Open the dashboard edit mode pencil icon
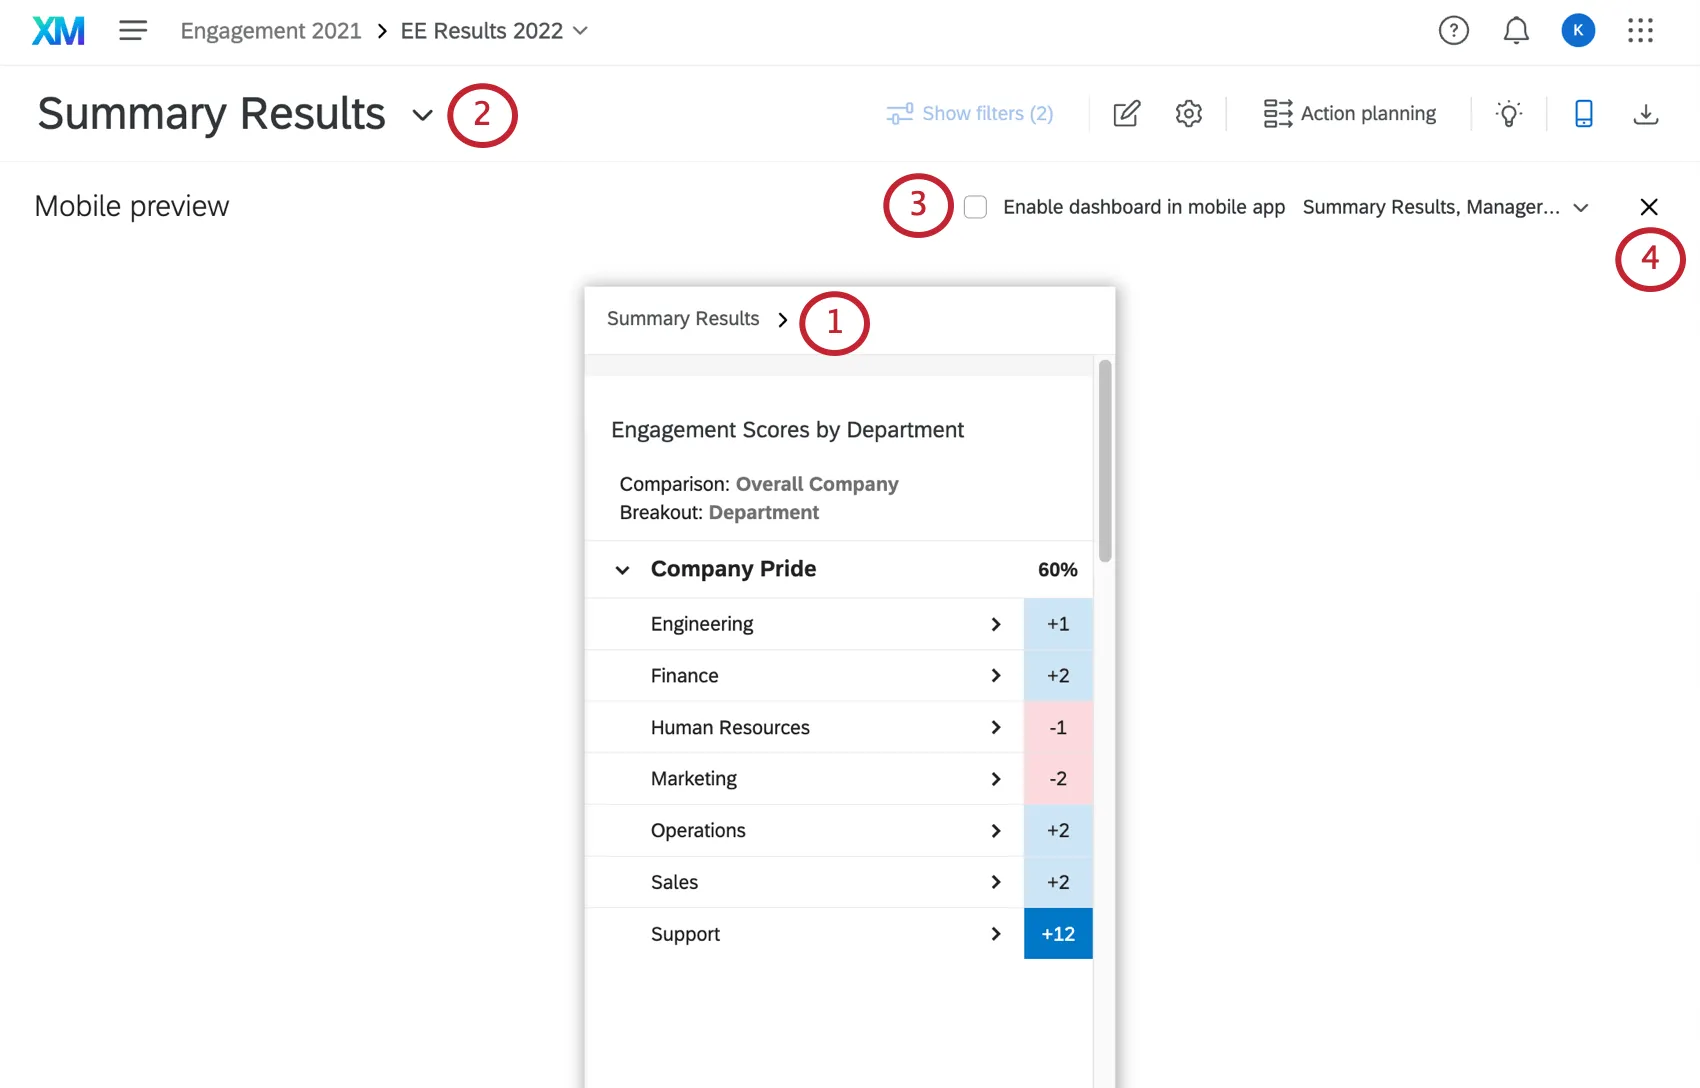 tap(1126, 113)
